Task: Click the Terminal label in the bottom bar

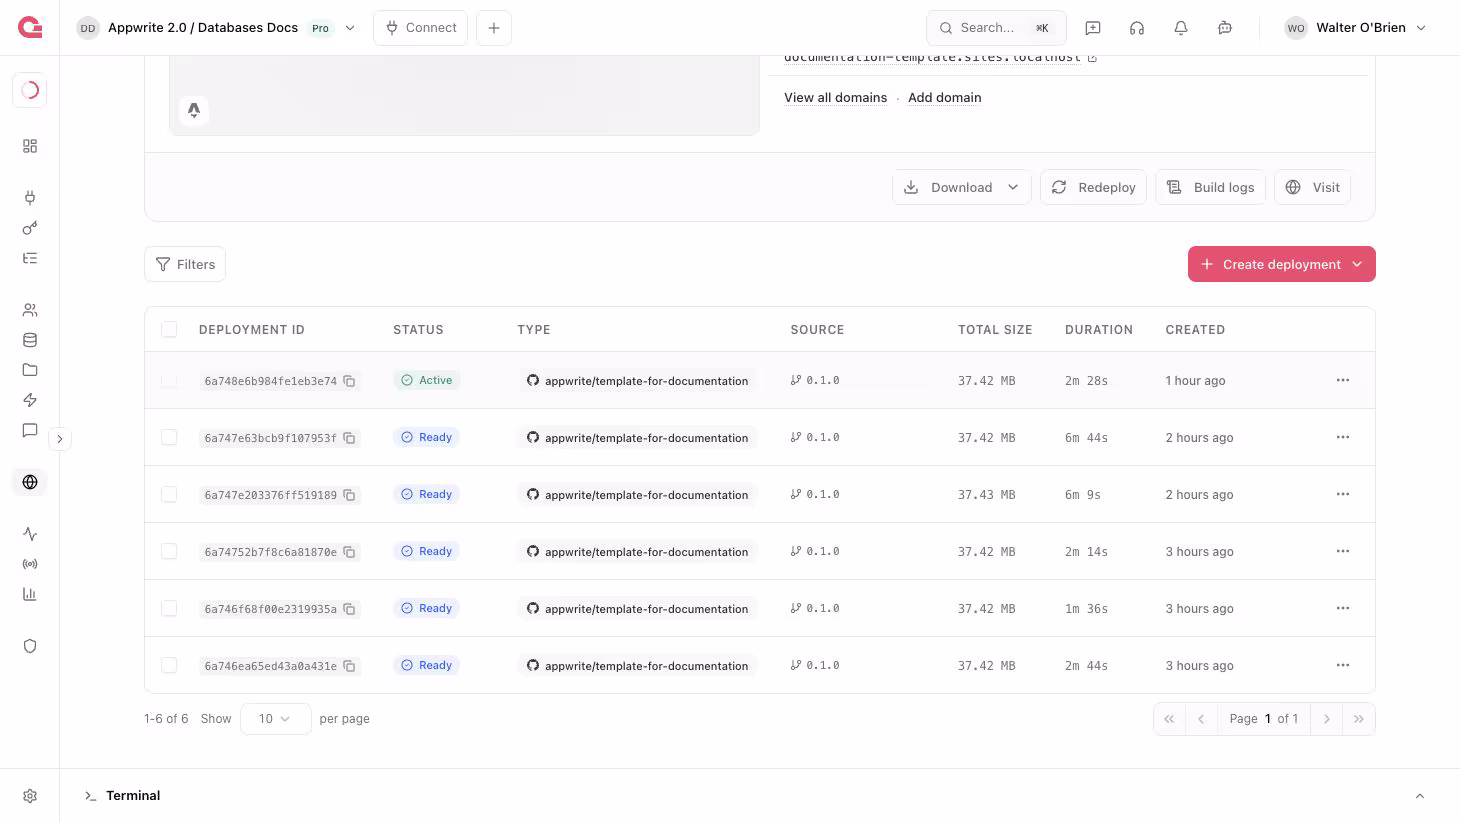Action: pos(133,796)
